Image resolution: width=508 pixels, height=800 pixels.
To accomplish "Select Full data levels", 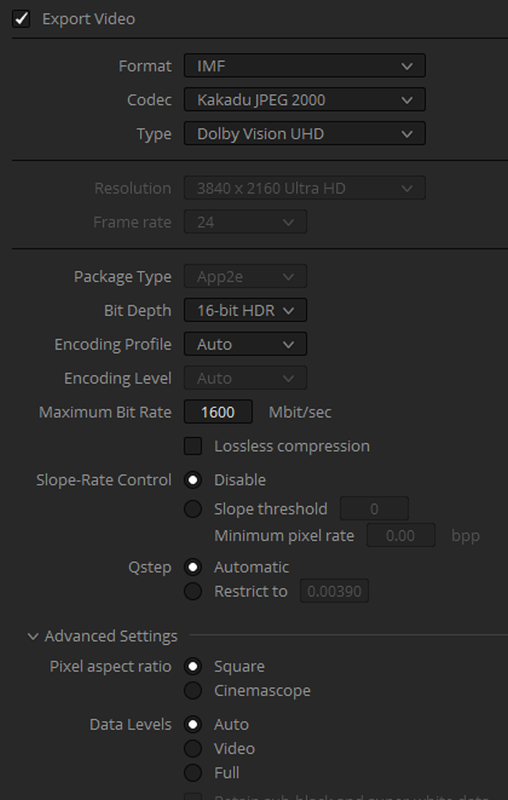I will tap(193, 773).
